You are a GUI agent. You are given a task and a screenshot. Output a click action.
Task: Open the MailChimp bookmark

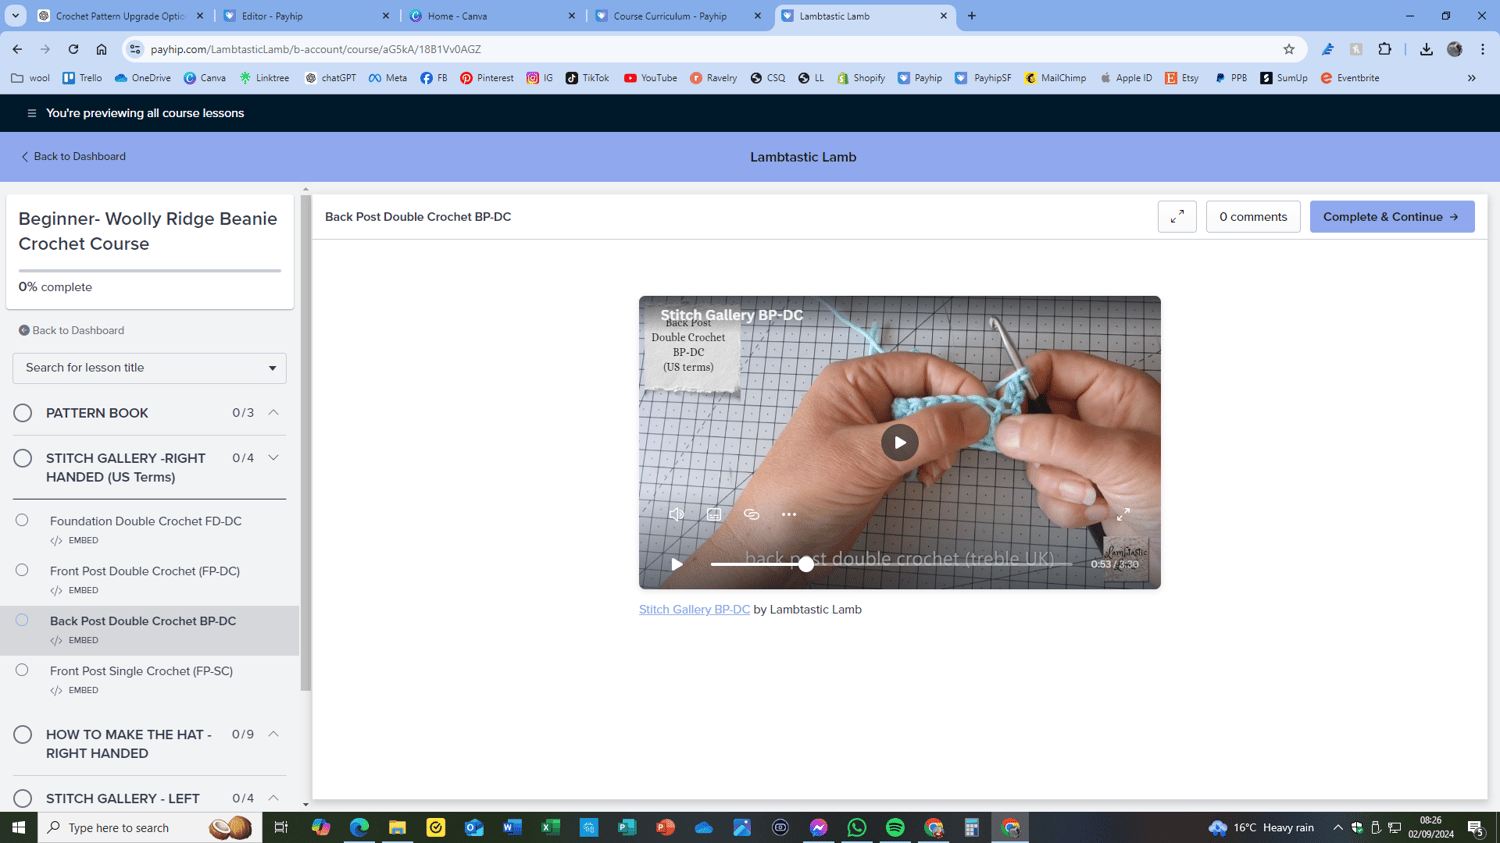pyautogui.click(x=1055, y=78)
